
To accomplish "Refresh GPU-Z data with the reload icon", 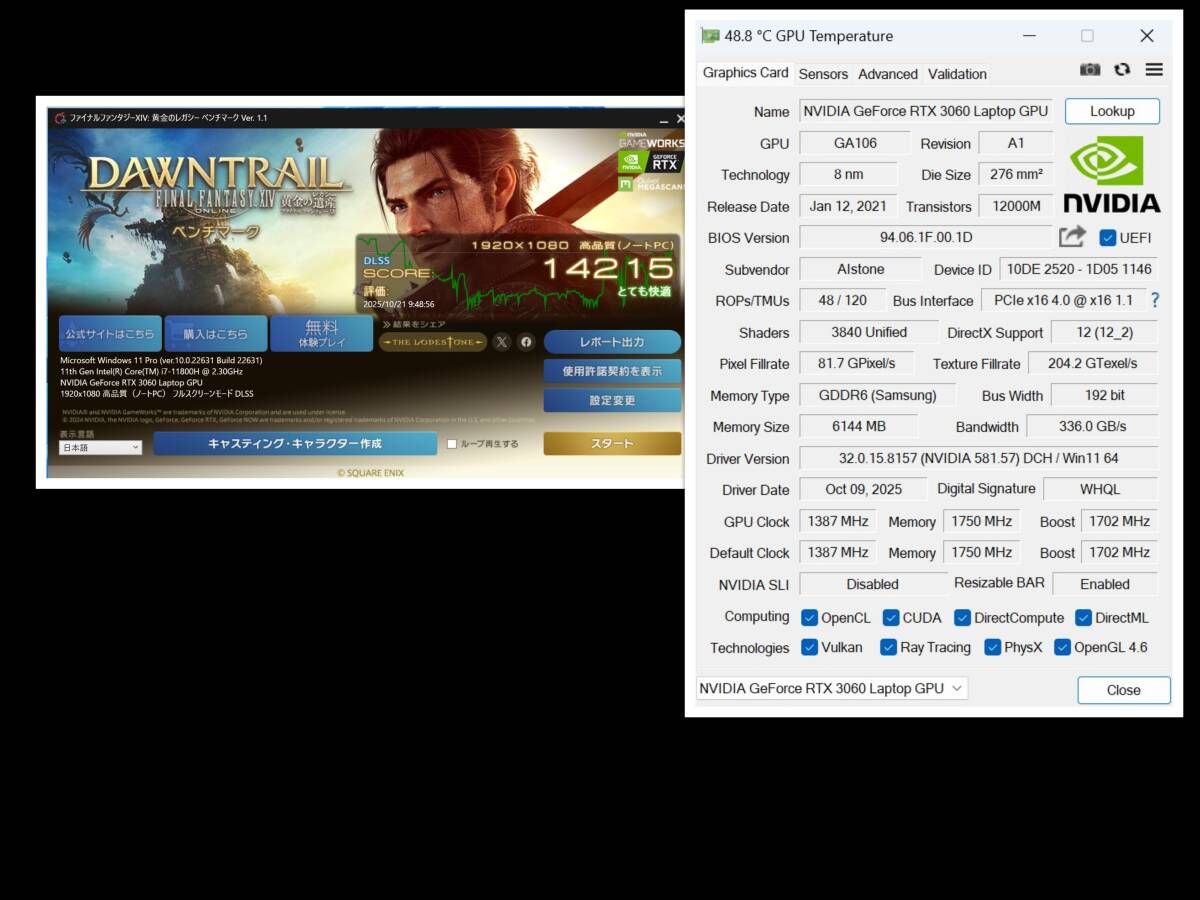I will click(x=1122, y=70).
